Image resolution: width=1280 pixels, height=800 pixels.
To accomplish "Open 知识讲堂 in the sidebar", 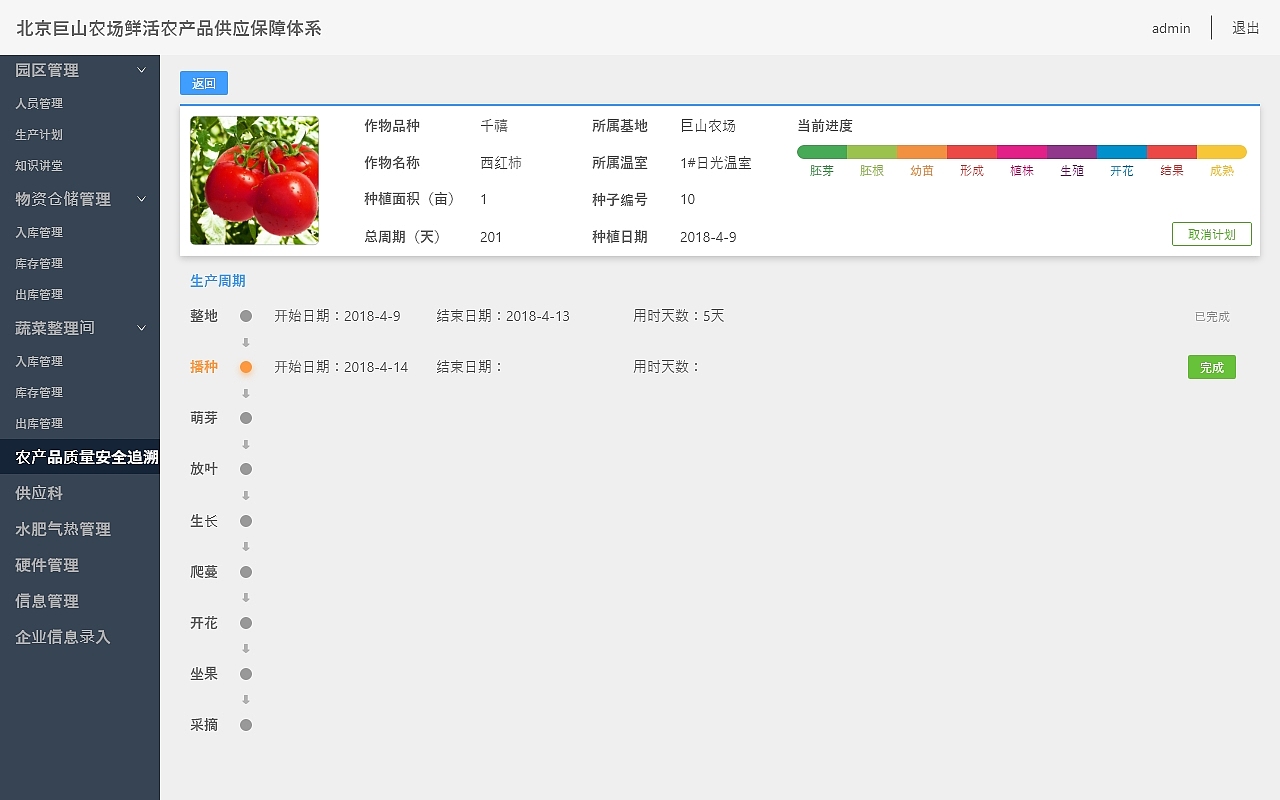I will coord(39,165).
